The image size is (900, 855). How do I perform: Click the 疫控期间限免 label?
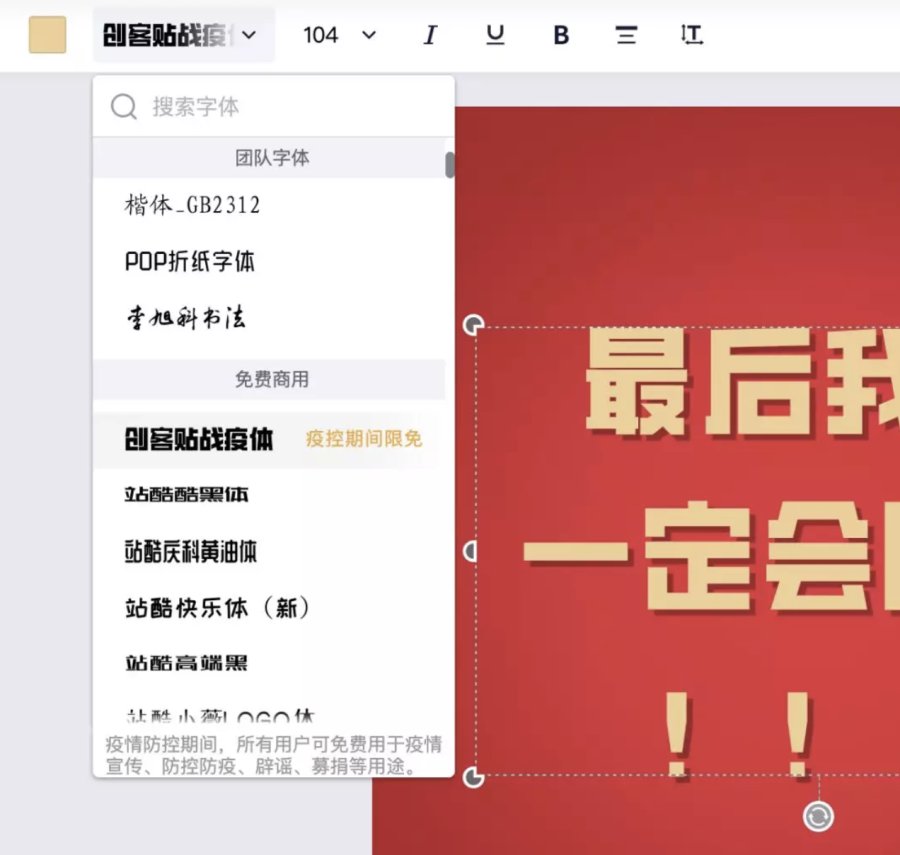tap(364, 438)
